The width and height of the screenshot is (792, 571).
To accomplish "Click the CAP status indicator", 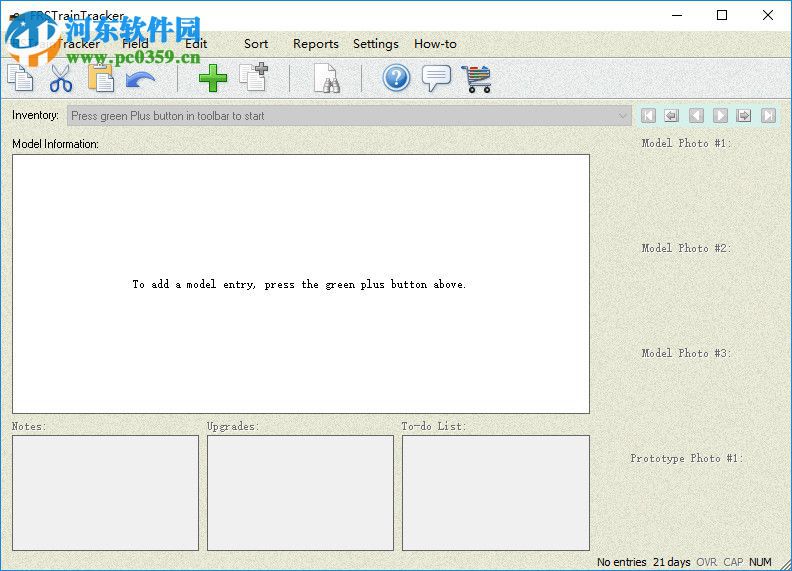I will point(733,562).
